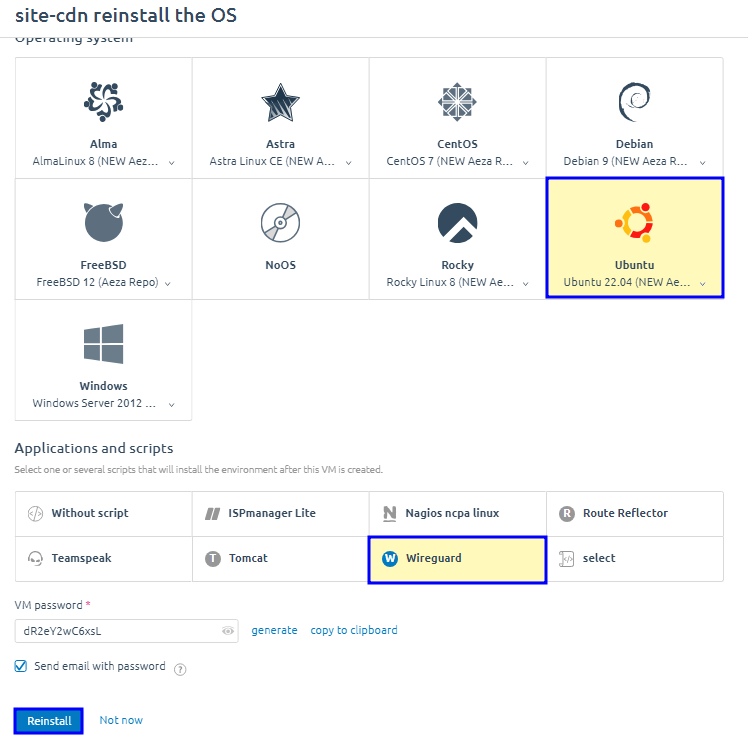Open the Debian 9 version dropdown

click(703, 162)
